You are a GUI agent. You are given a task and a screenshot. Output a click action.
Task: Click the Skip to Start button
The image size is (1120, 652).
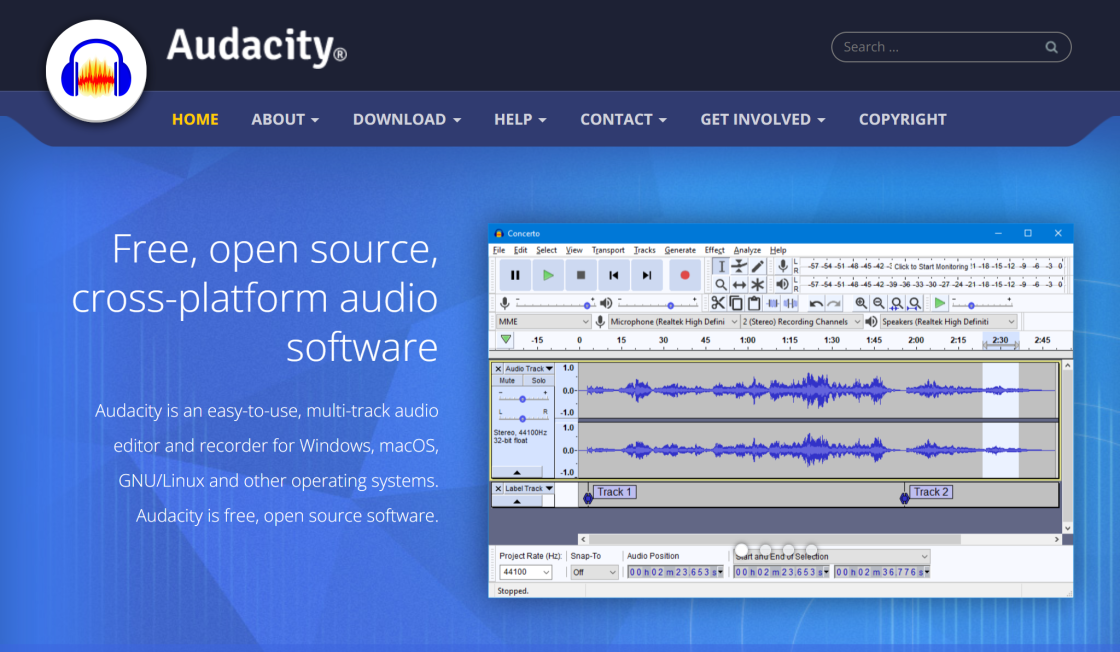[x=614, y=275]
